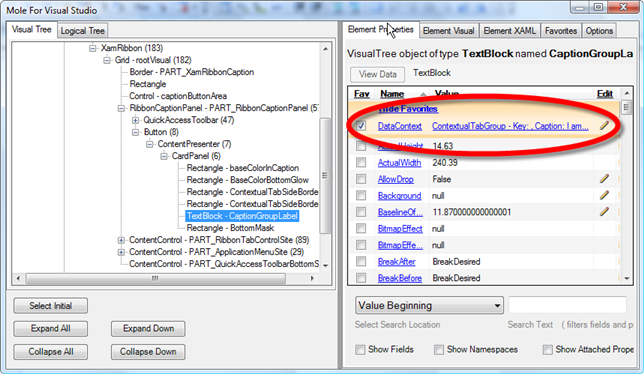
Task: Uncheck the DataContext favorite checkbox
Action: (361, 126)
